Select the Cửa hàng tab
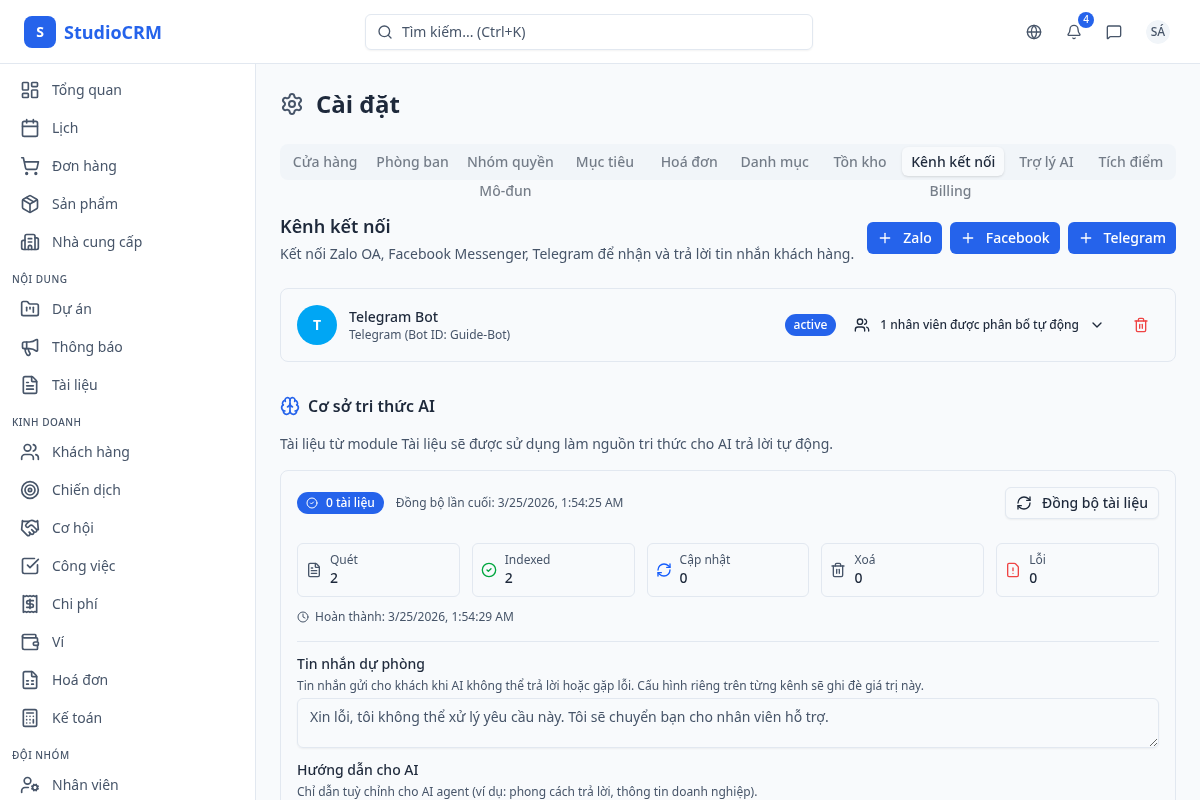 [x=325, y=162]
